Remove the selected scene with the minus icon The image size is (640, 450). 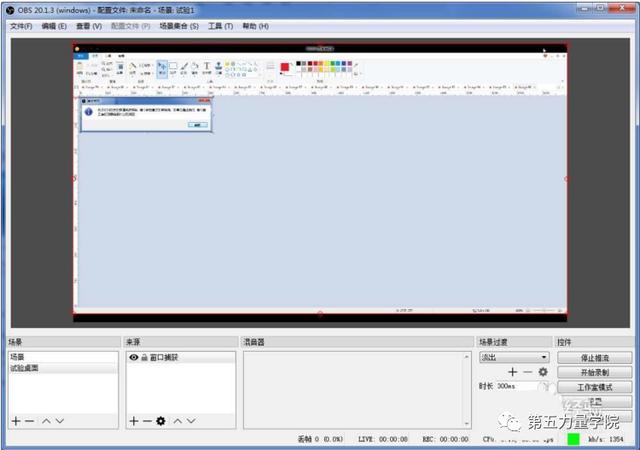[x=29, y=421]
